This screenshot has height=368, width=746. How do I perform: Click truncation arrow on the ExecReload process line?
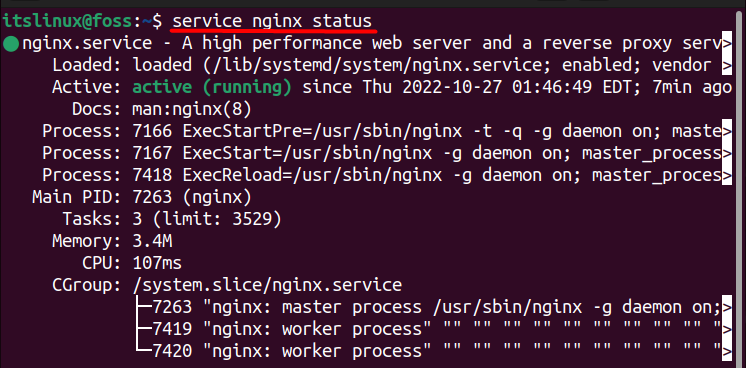[x=726, y=175]
